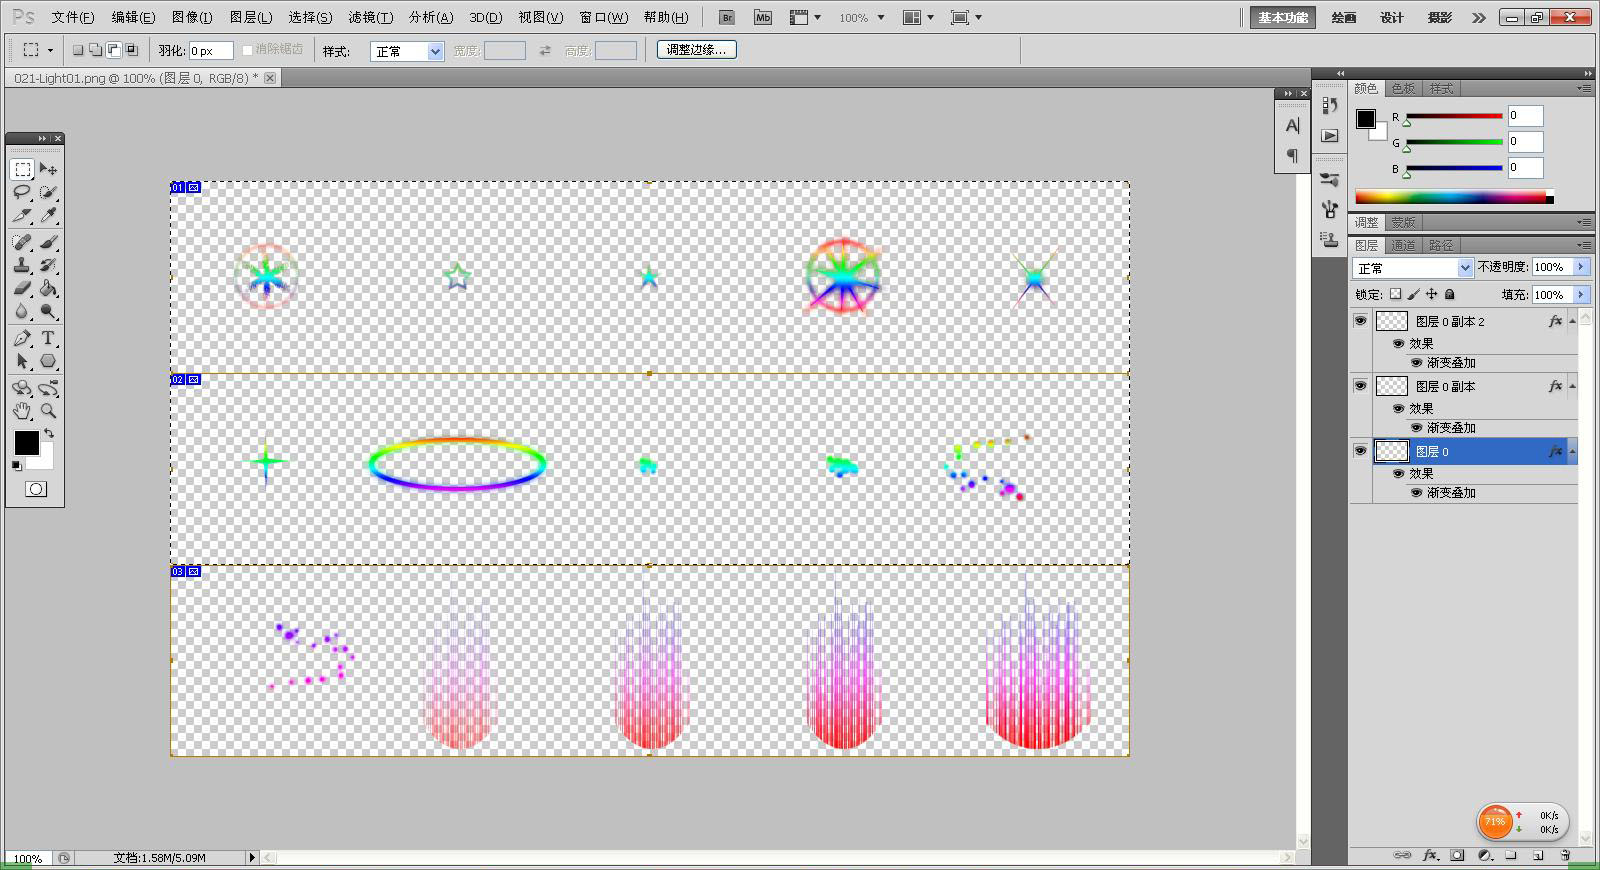
Task: Click the 调整边缘... button
Action: coord(697,49)
